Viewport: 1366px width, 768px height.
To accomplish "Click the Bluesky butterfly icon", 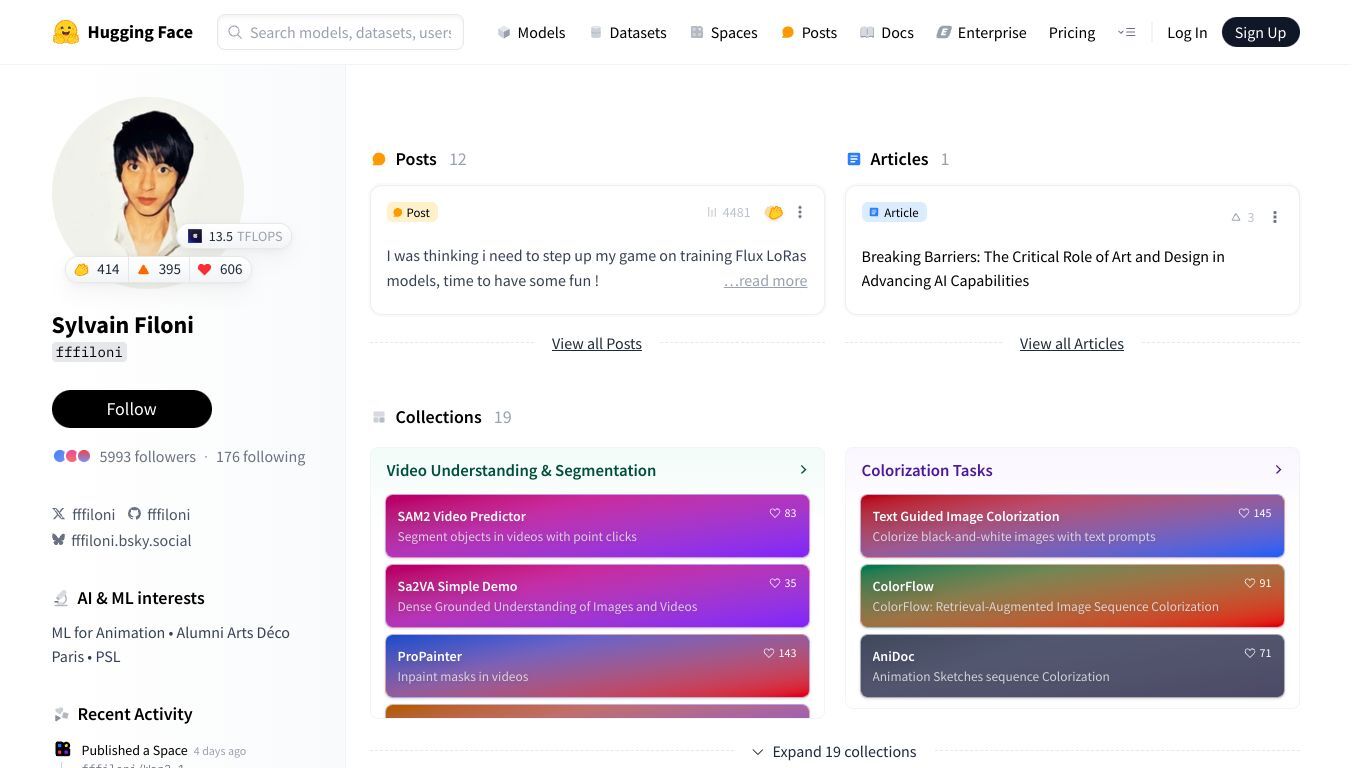I will coord(58,540).
